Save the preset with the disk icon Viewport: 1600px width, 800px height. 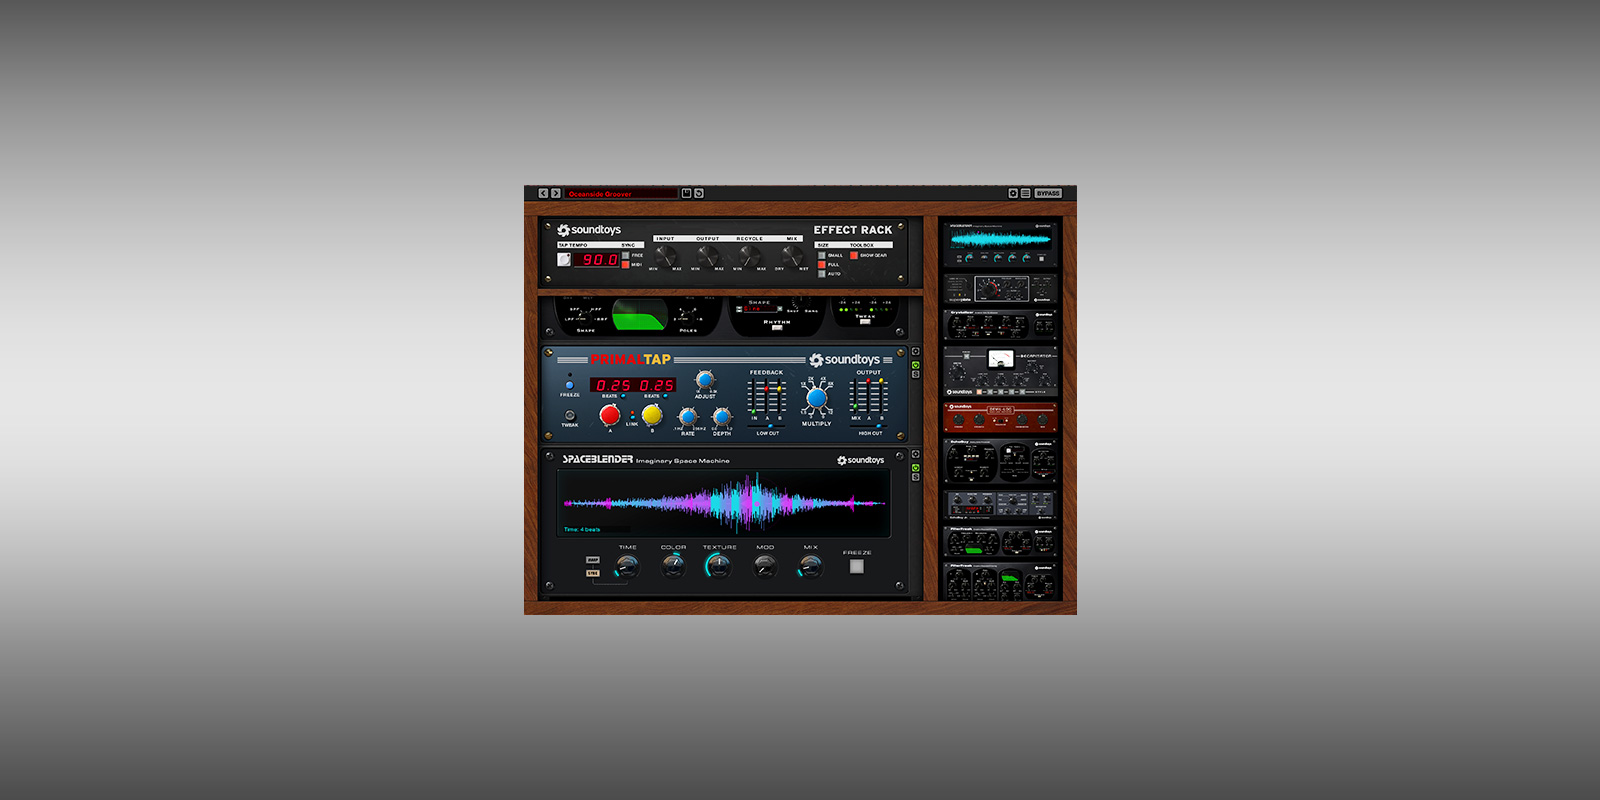(x=686, y=193)
